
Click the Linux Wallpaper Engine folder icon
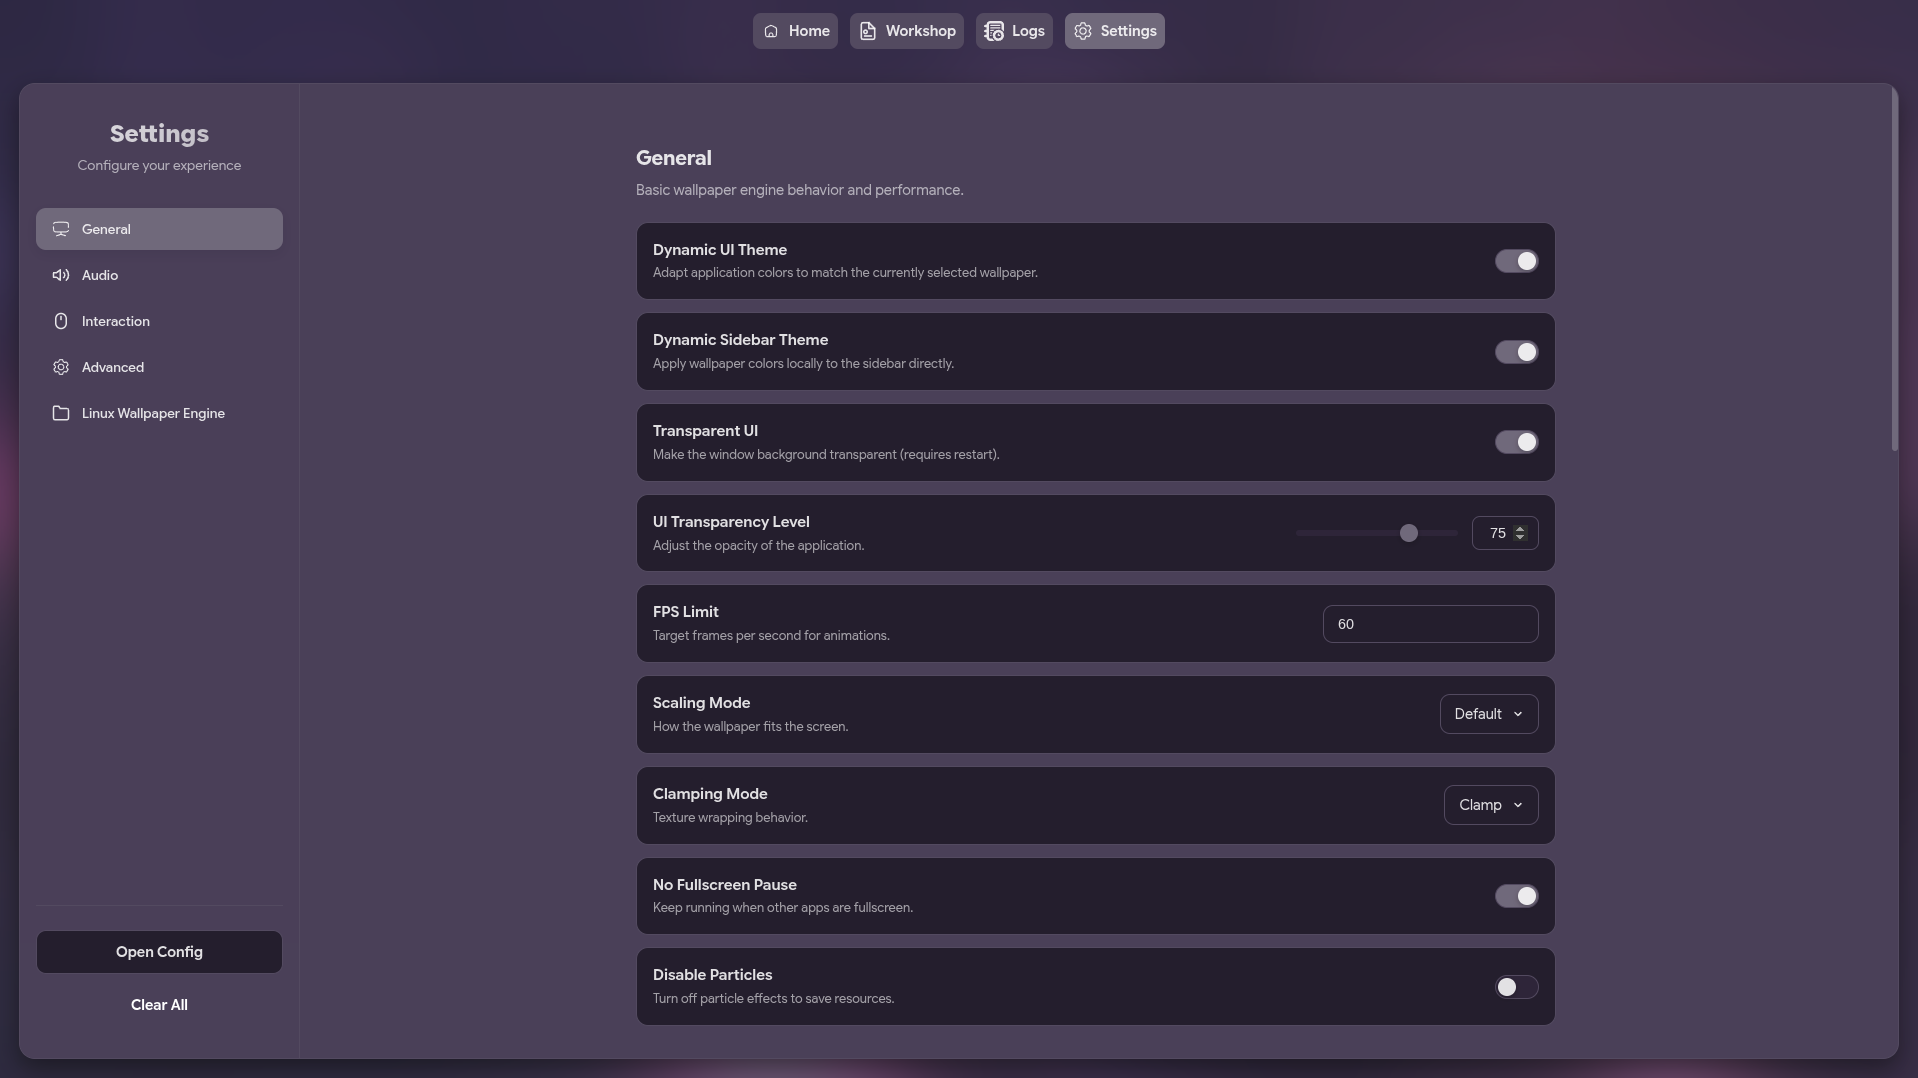[61, 413]
